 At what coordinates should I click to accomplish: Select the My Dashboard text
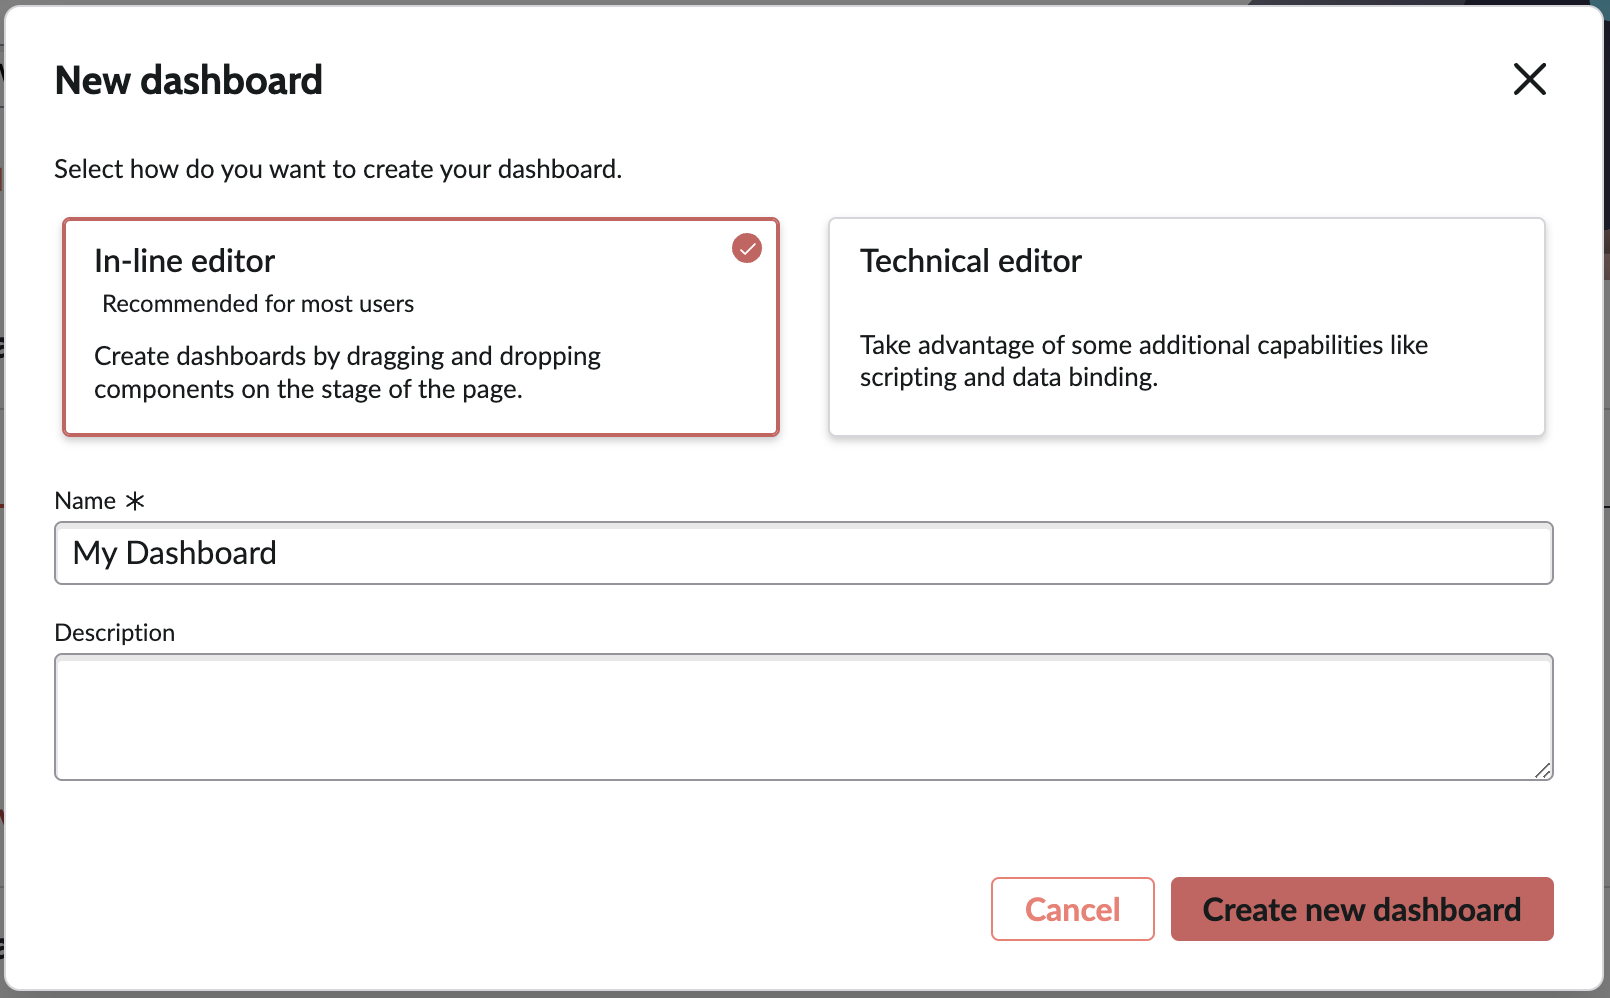(x=175, y=552)
